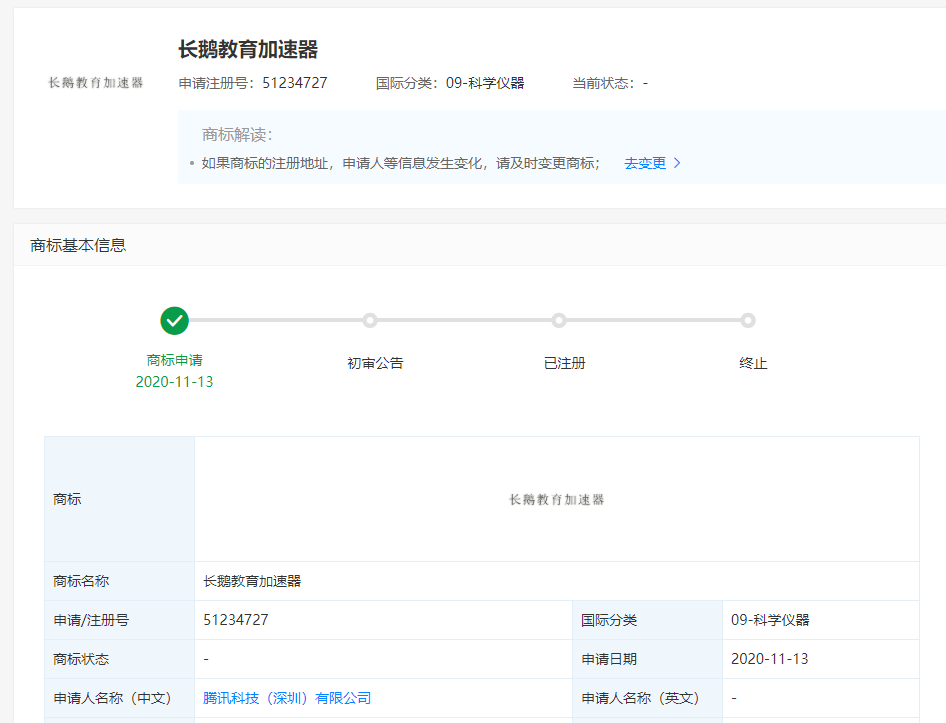The image size is (946, 723).
Task: Click the 初审公告 step circle marker
Action: click(x=370, y=320)
